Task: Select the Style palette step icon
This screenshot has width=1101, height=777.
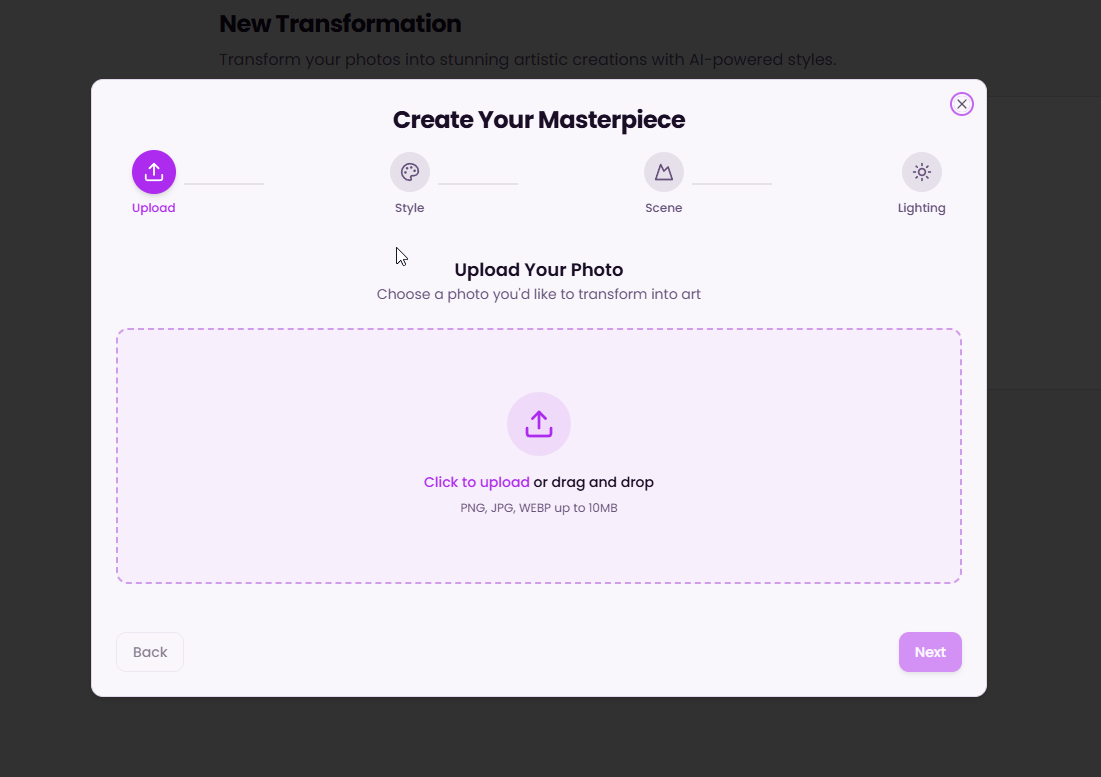Action: pos(409,172)
